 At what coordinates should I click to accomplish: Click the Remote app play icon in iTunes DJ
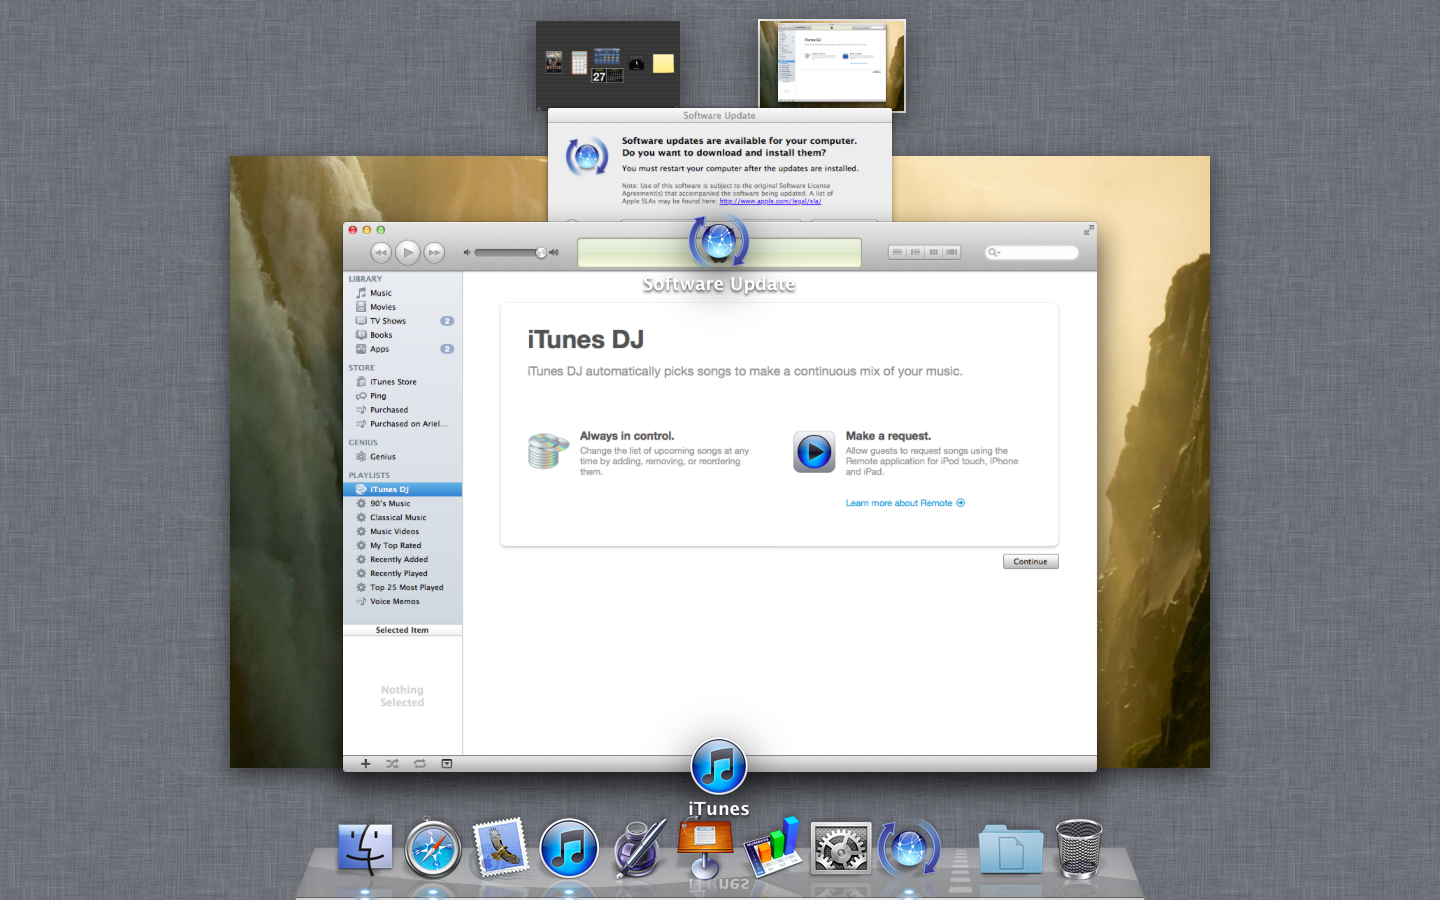click(x=814, y=452)
